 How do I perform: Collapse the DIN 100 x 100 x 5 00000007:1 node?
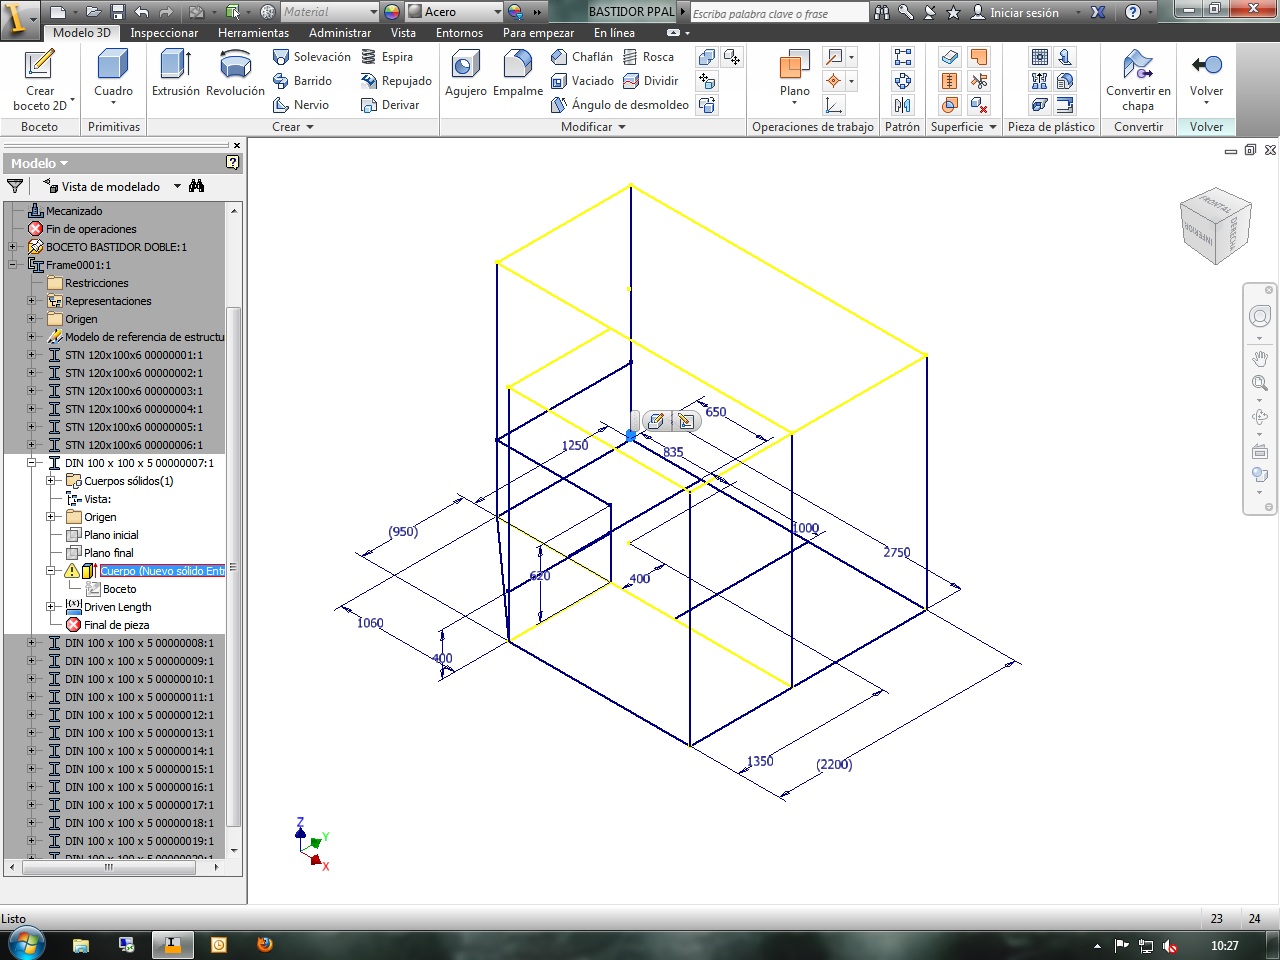32,463
